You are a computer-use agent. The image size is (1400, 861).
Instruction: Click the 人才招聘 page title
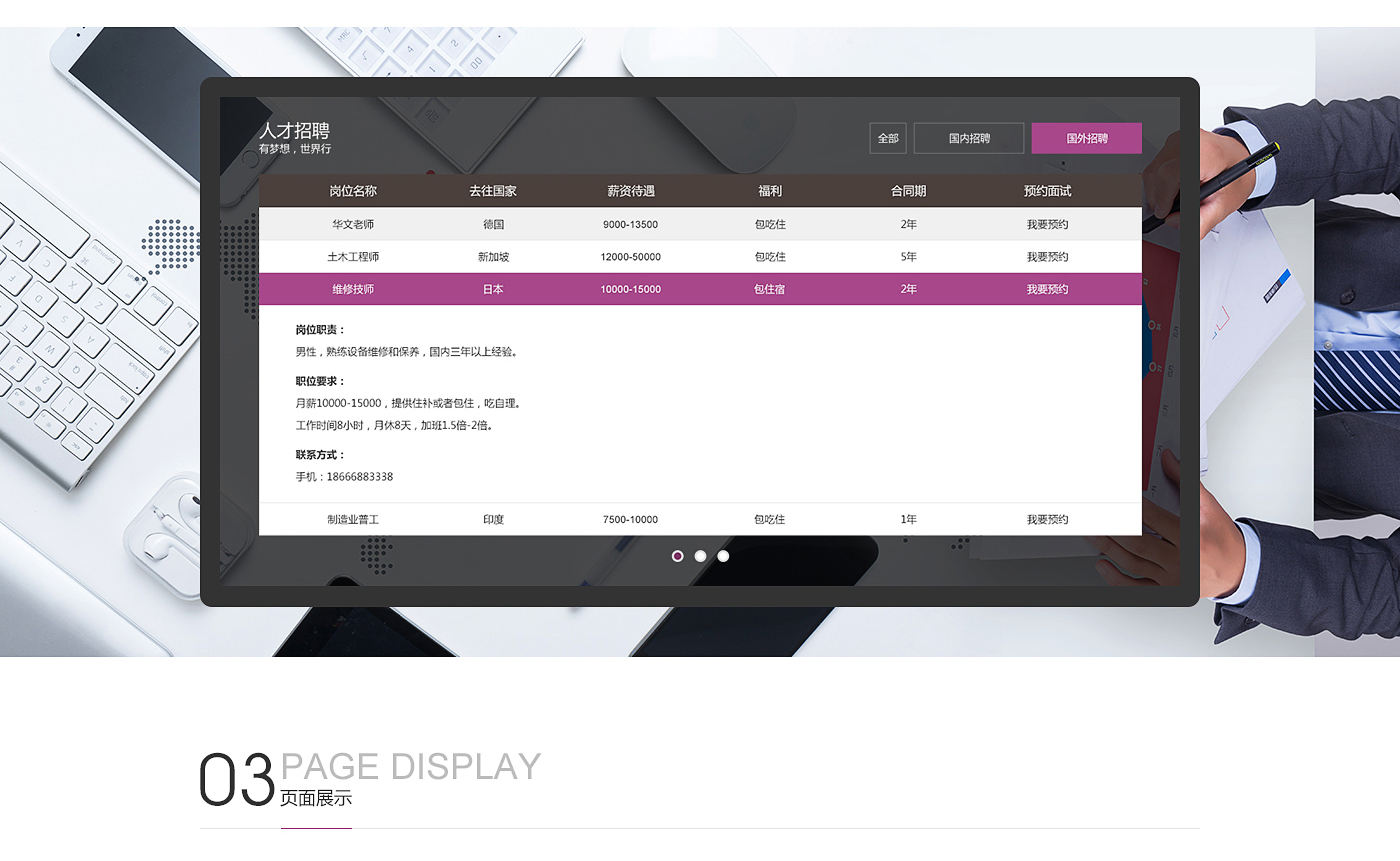tap(294, 131)
